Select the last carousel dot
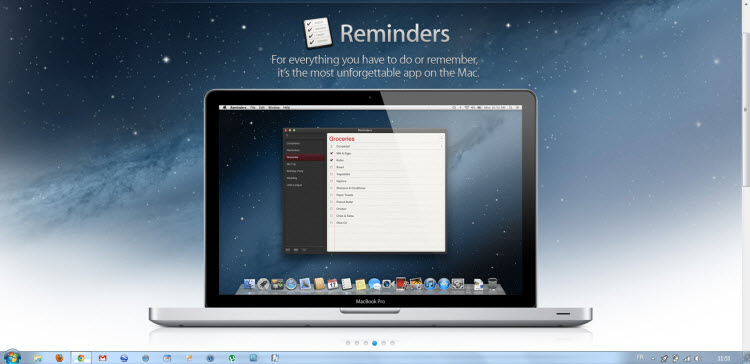This screenshot has height=364, width=750. 392,343
